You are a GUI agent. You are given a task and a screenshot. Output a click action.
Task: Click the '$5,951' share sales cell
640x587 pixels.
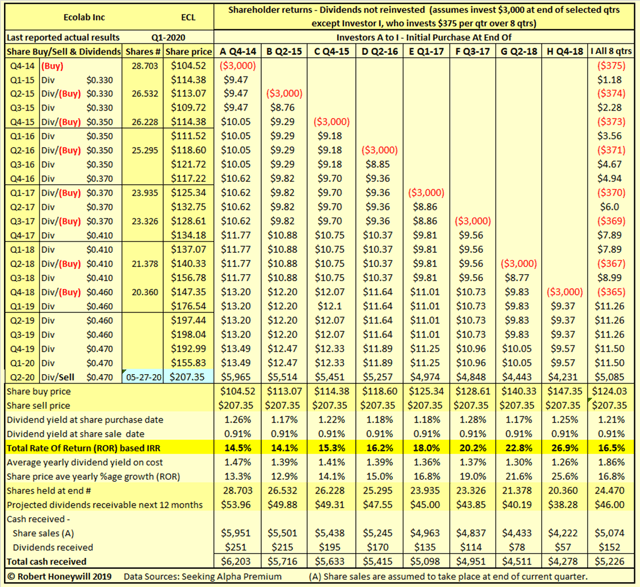[236, 533]
